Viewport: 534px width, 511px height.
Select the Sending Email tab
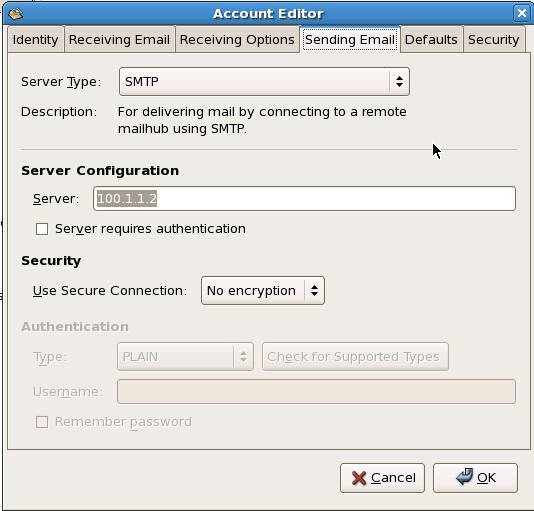(x=350, y=40)
